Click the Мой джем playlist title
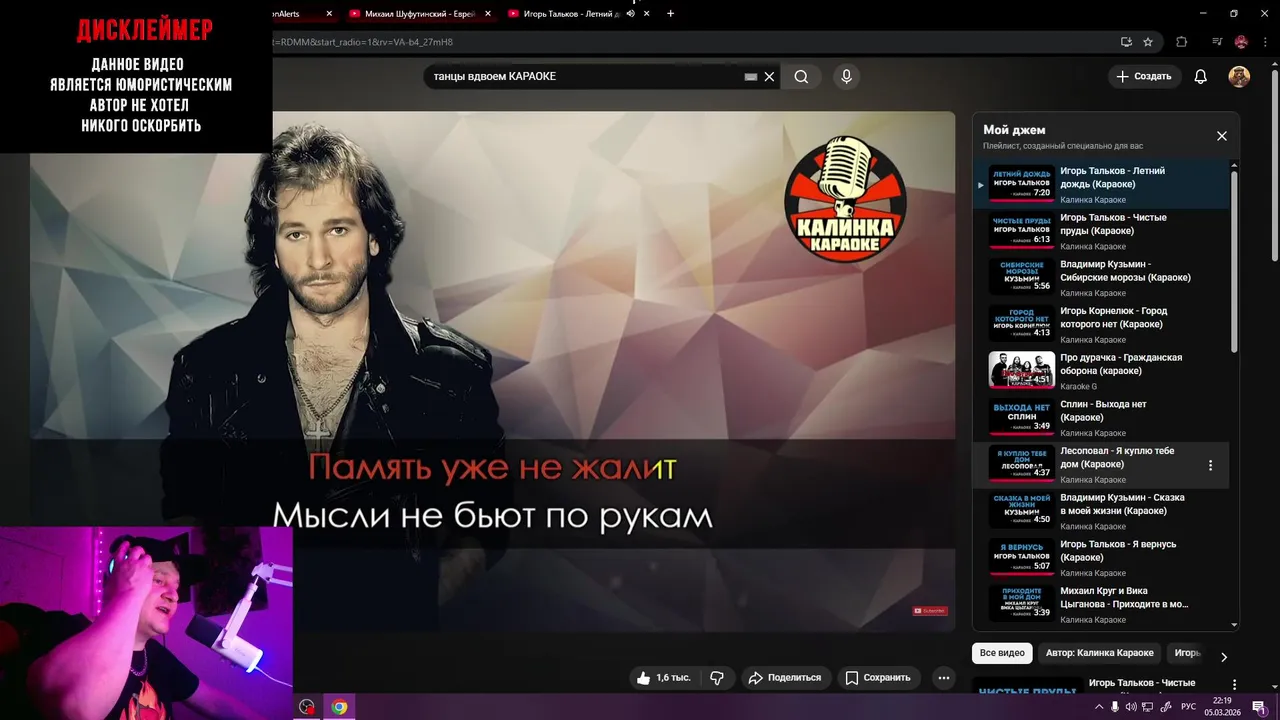The image size is (1280, 720). point(1014,130)
